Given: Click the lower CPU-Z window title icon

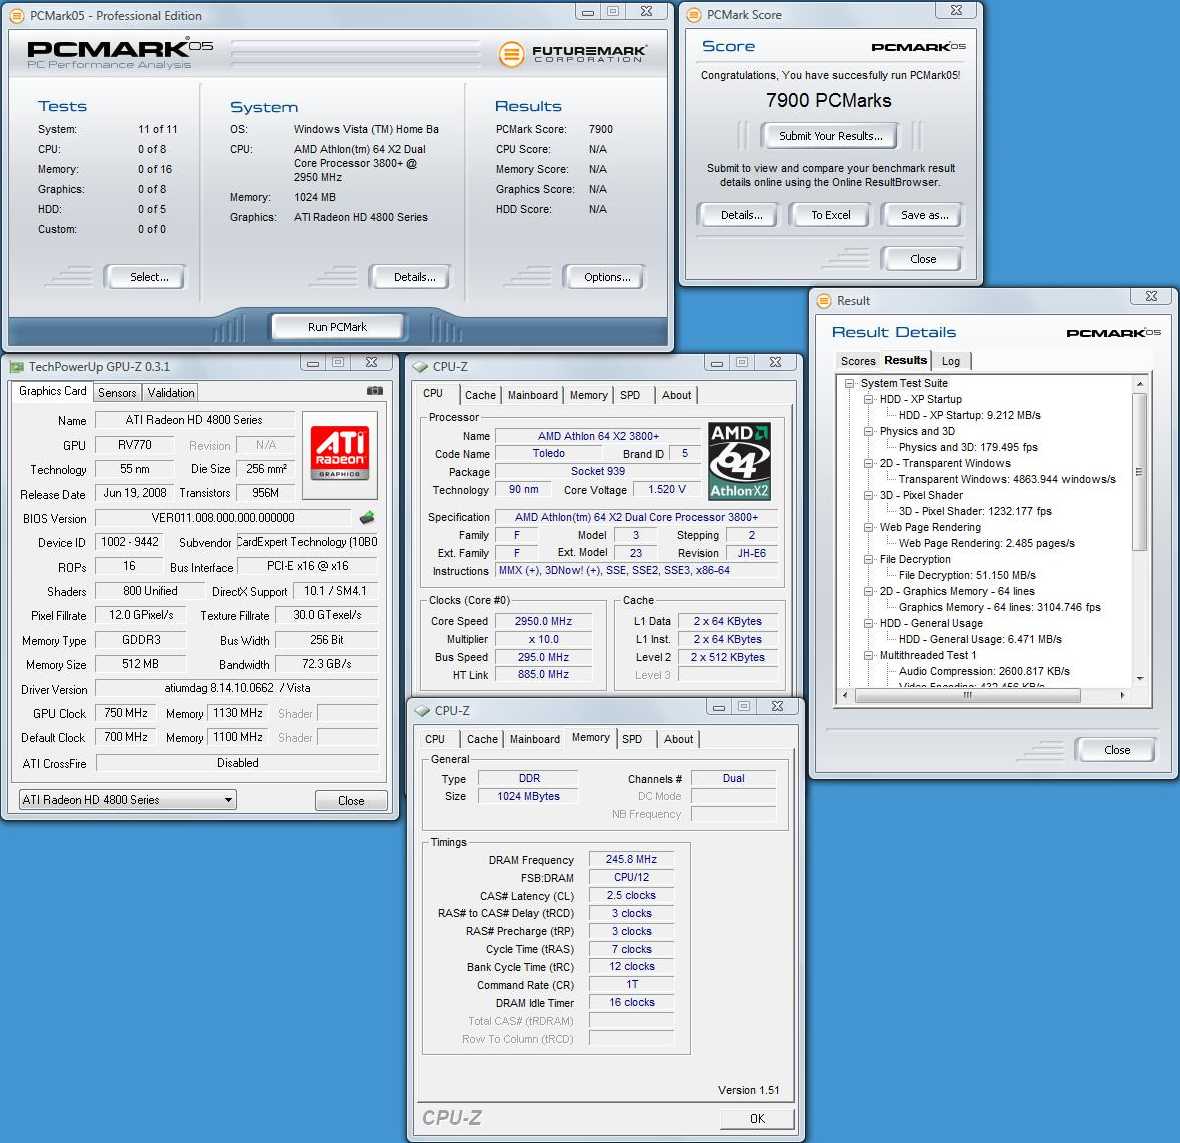Looking at the screenshot, I should coord(422,710).
